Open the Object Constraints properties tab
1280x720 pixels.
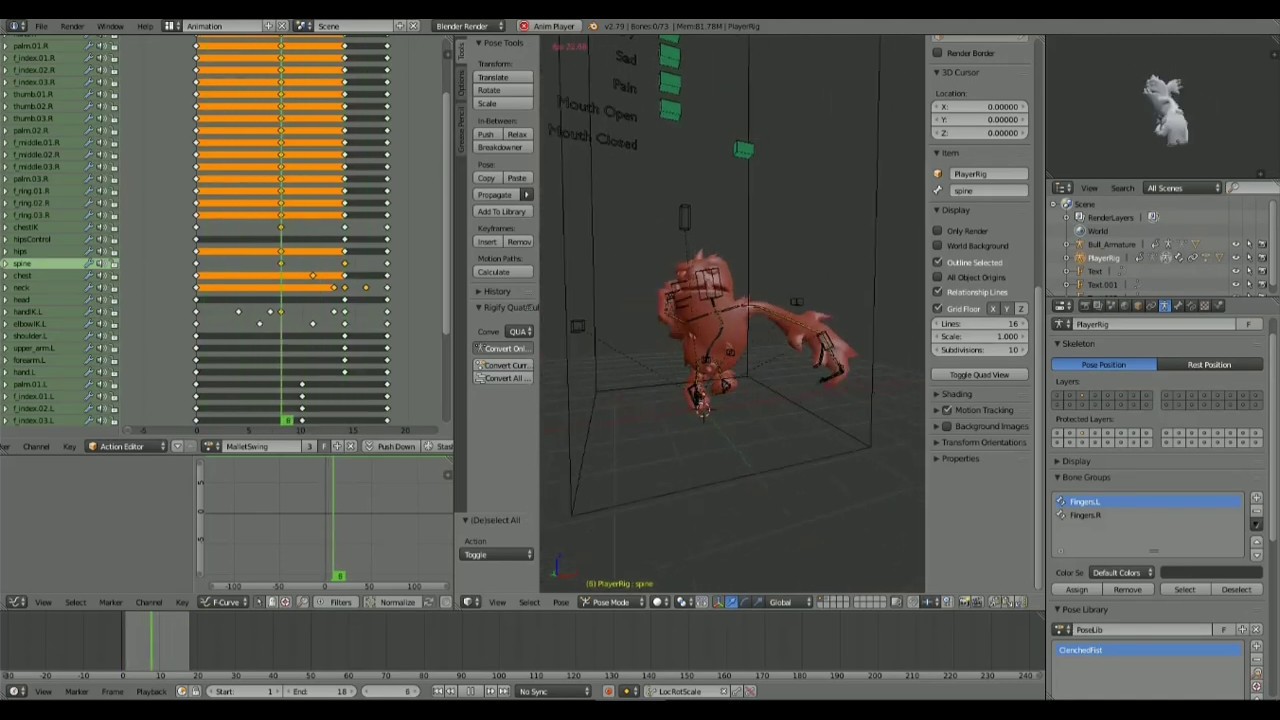coord(1151,305)
